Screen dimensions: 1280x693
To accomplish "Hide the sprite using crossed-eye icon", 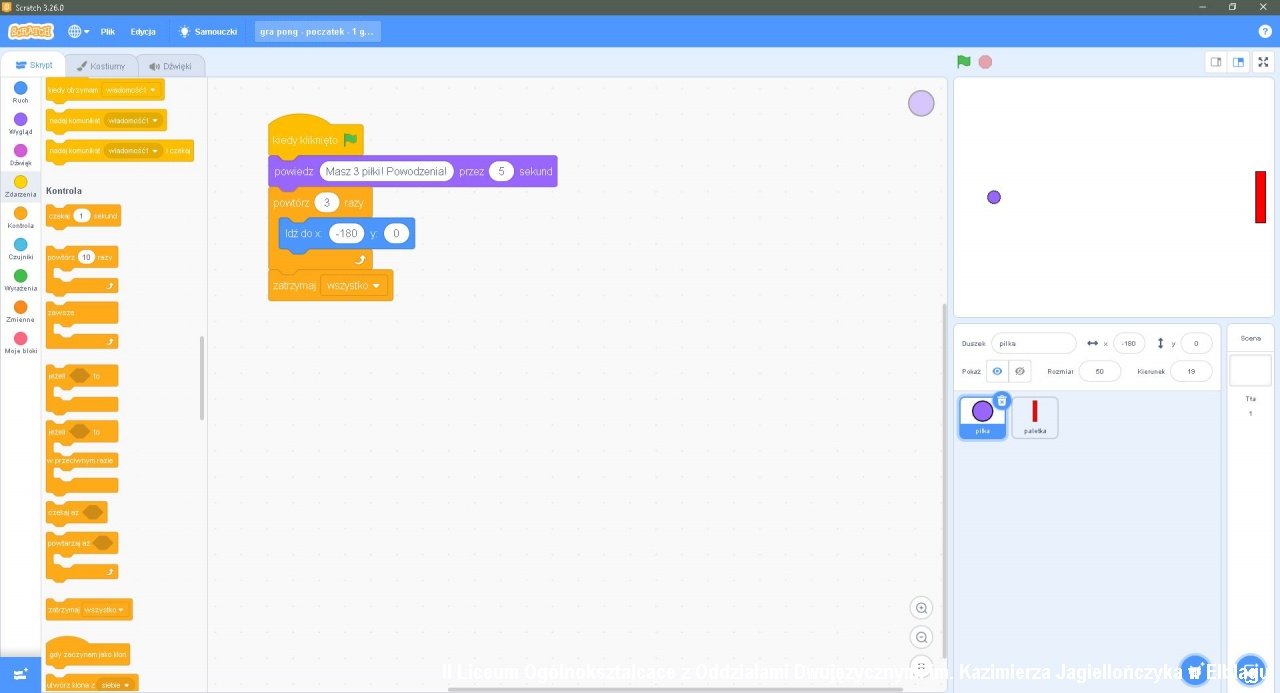I will pyautogui.click(x=1019, y=371).
